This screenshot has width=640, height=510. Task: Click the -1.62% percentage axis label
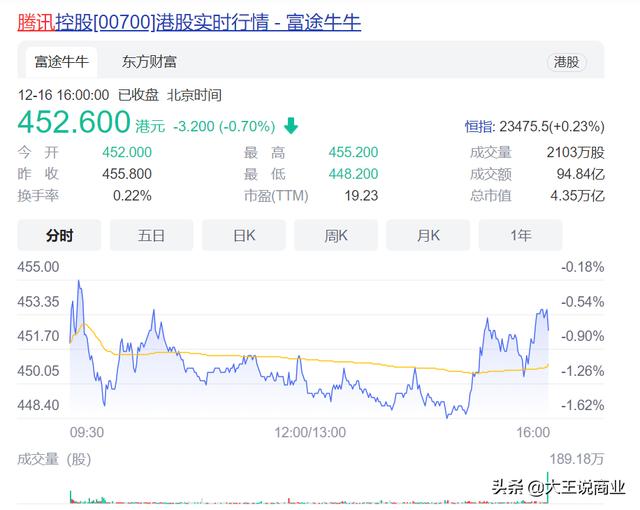pyautogui.click(x=582, y=405)
